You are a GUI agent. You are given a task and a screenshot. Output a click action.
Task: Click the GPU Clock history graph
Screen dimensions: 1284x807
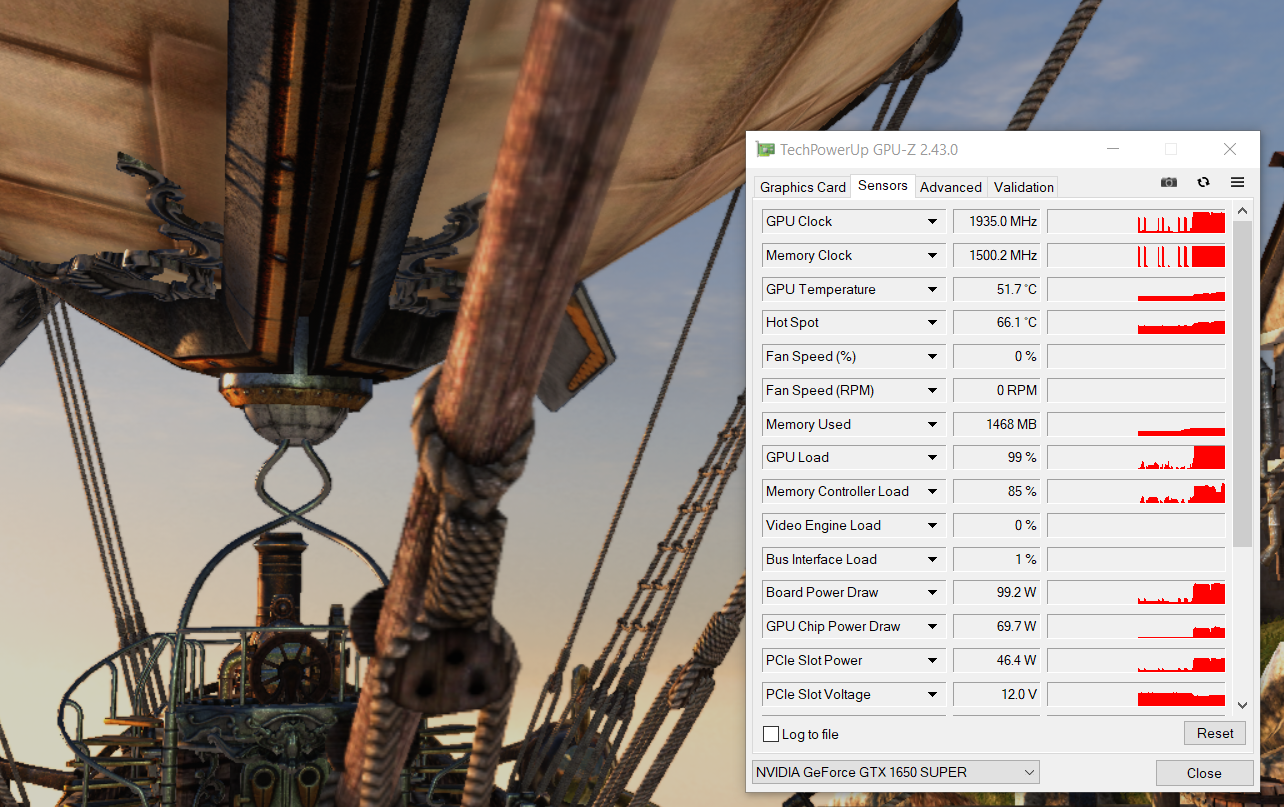[x=1136, y=221]
